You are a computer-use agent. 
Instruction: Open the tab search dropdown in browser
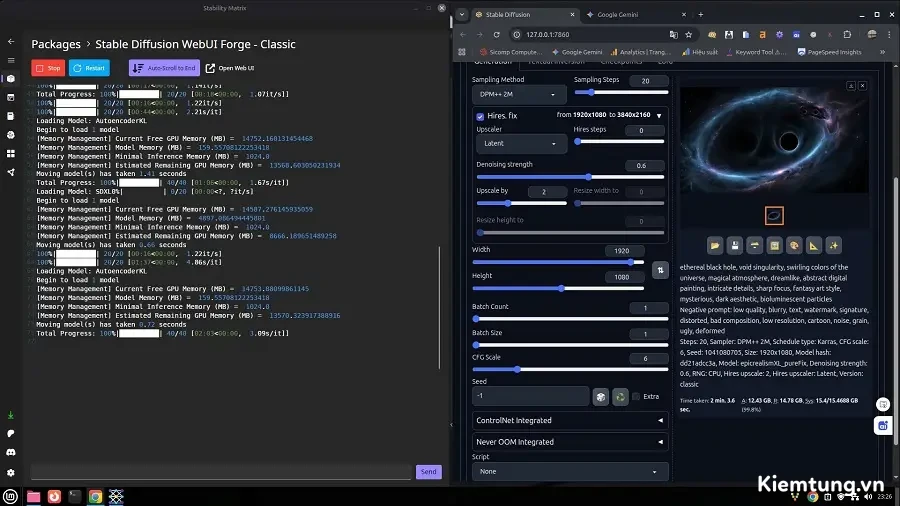[x=462, y=14]
